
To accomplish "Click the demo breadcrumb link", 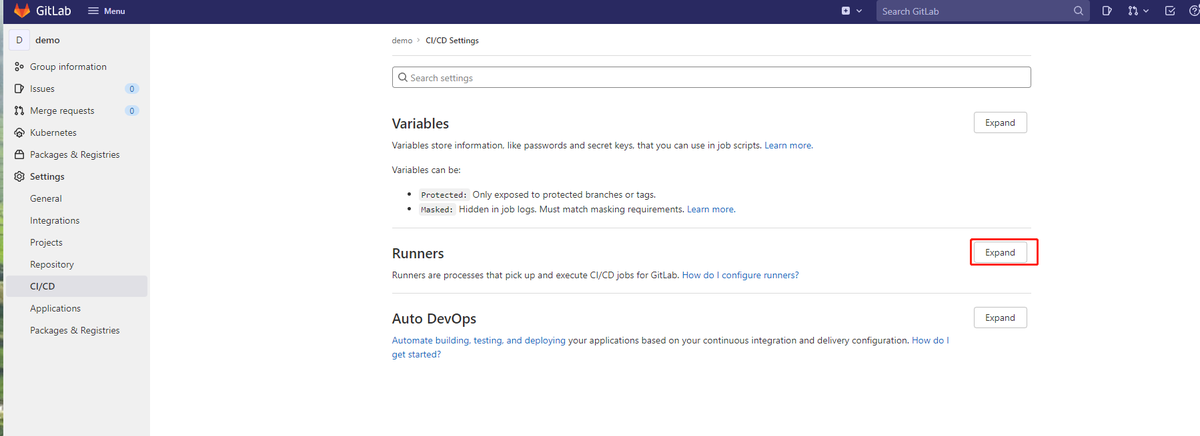I will (x=402, y=41).
